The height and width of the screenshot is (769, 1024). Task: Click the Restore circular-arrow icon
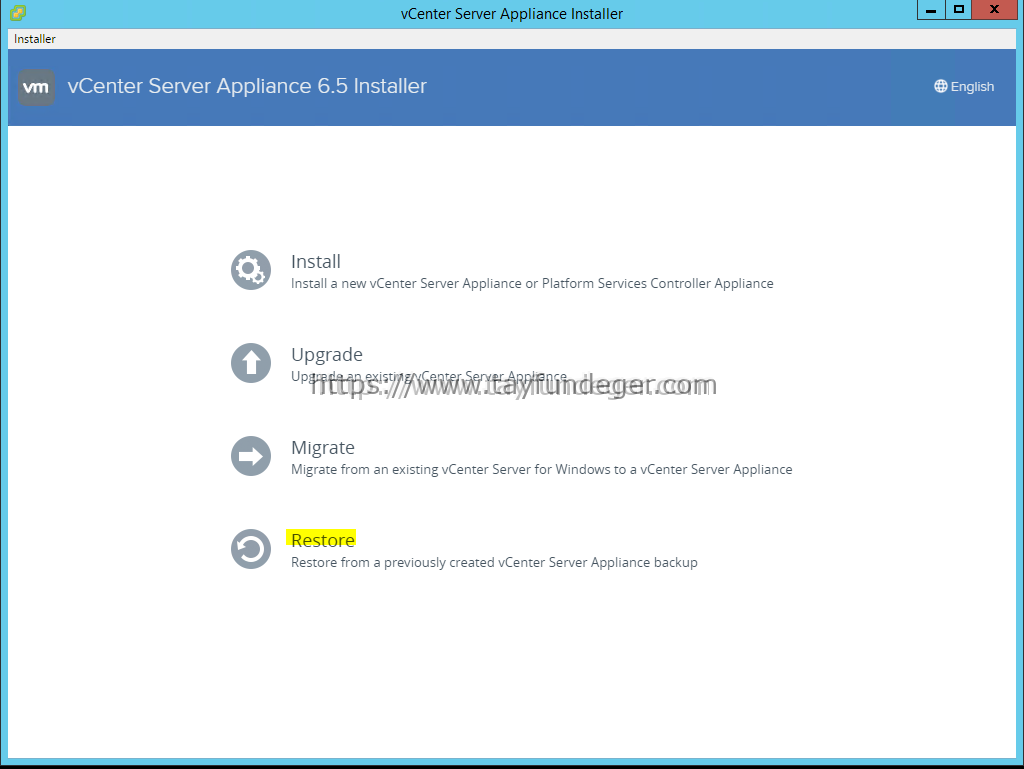point(251,549)
